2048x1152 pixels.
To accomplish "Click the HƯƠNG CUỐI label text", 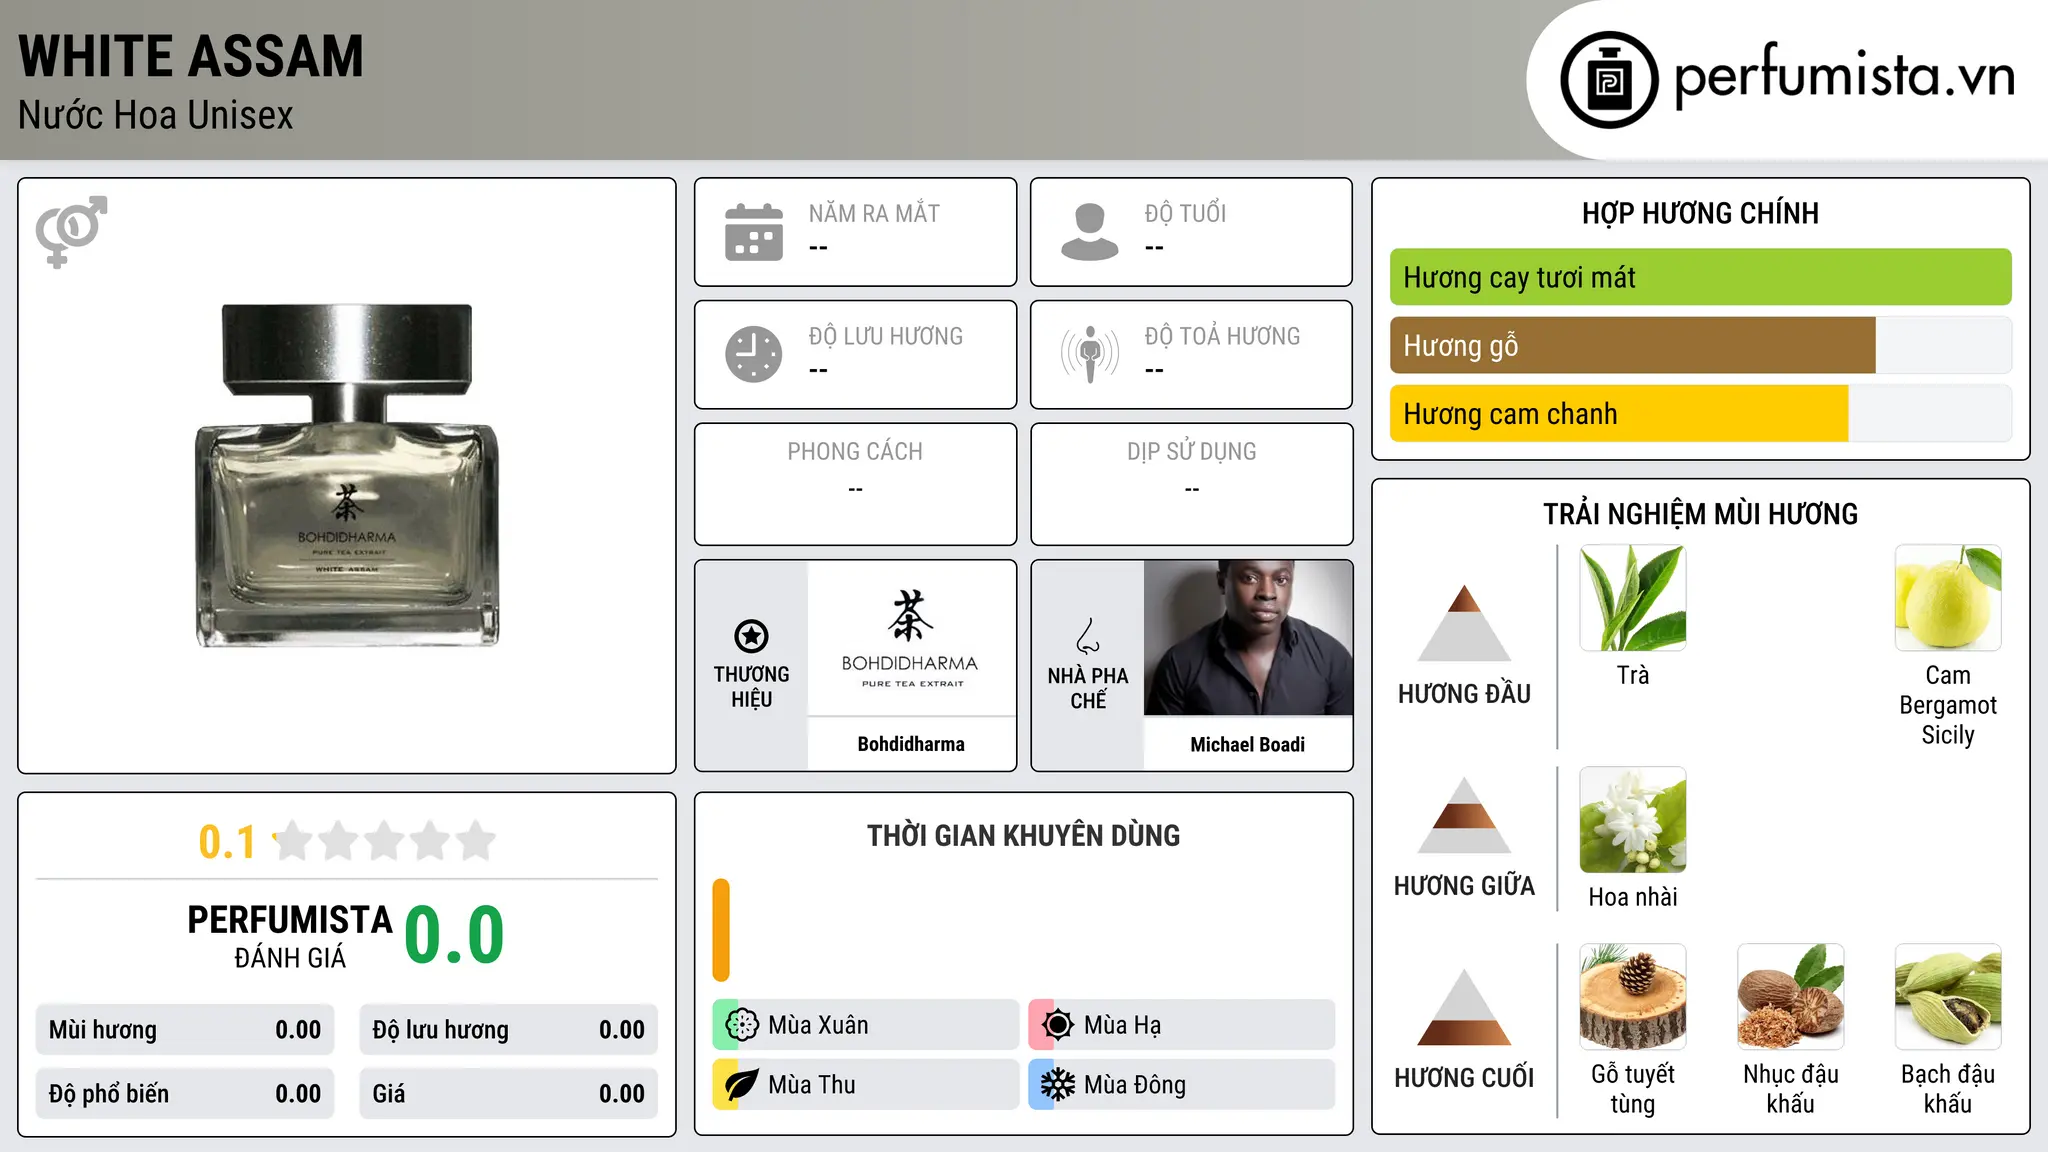I will (x=1464, y=1078).
